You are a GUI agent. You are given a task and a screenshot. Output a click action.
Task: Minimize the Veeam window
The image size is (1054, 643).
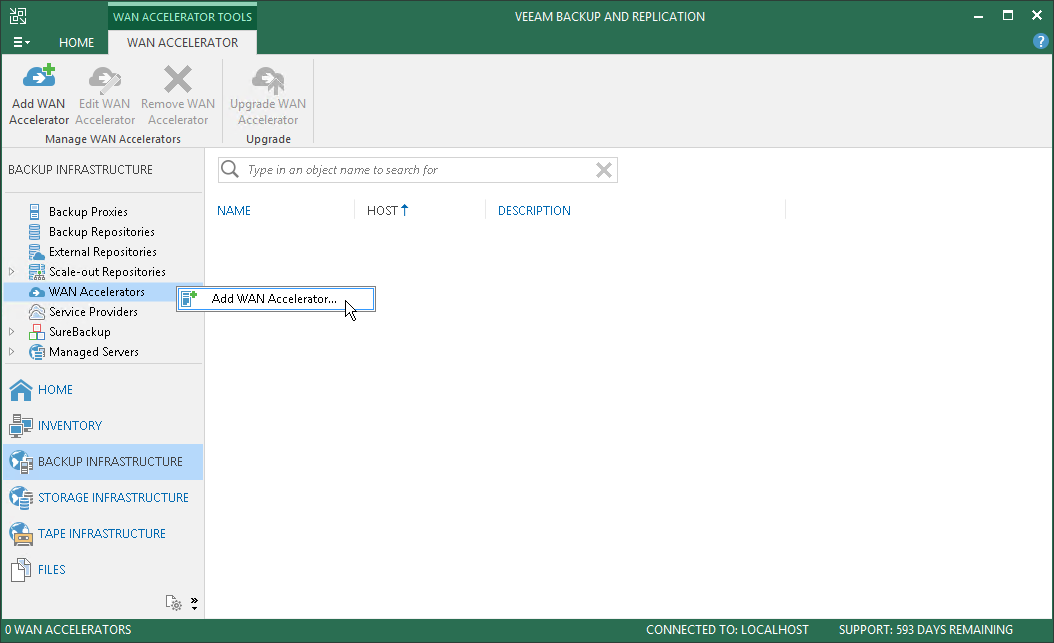pos(979,16)
